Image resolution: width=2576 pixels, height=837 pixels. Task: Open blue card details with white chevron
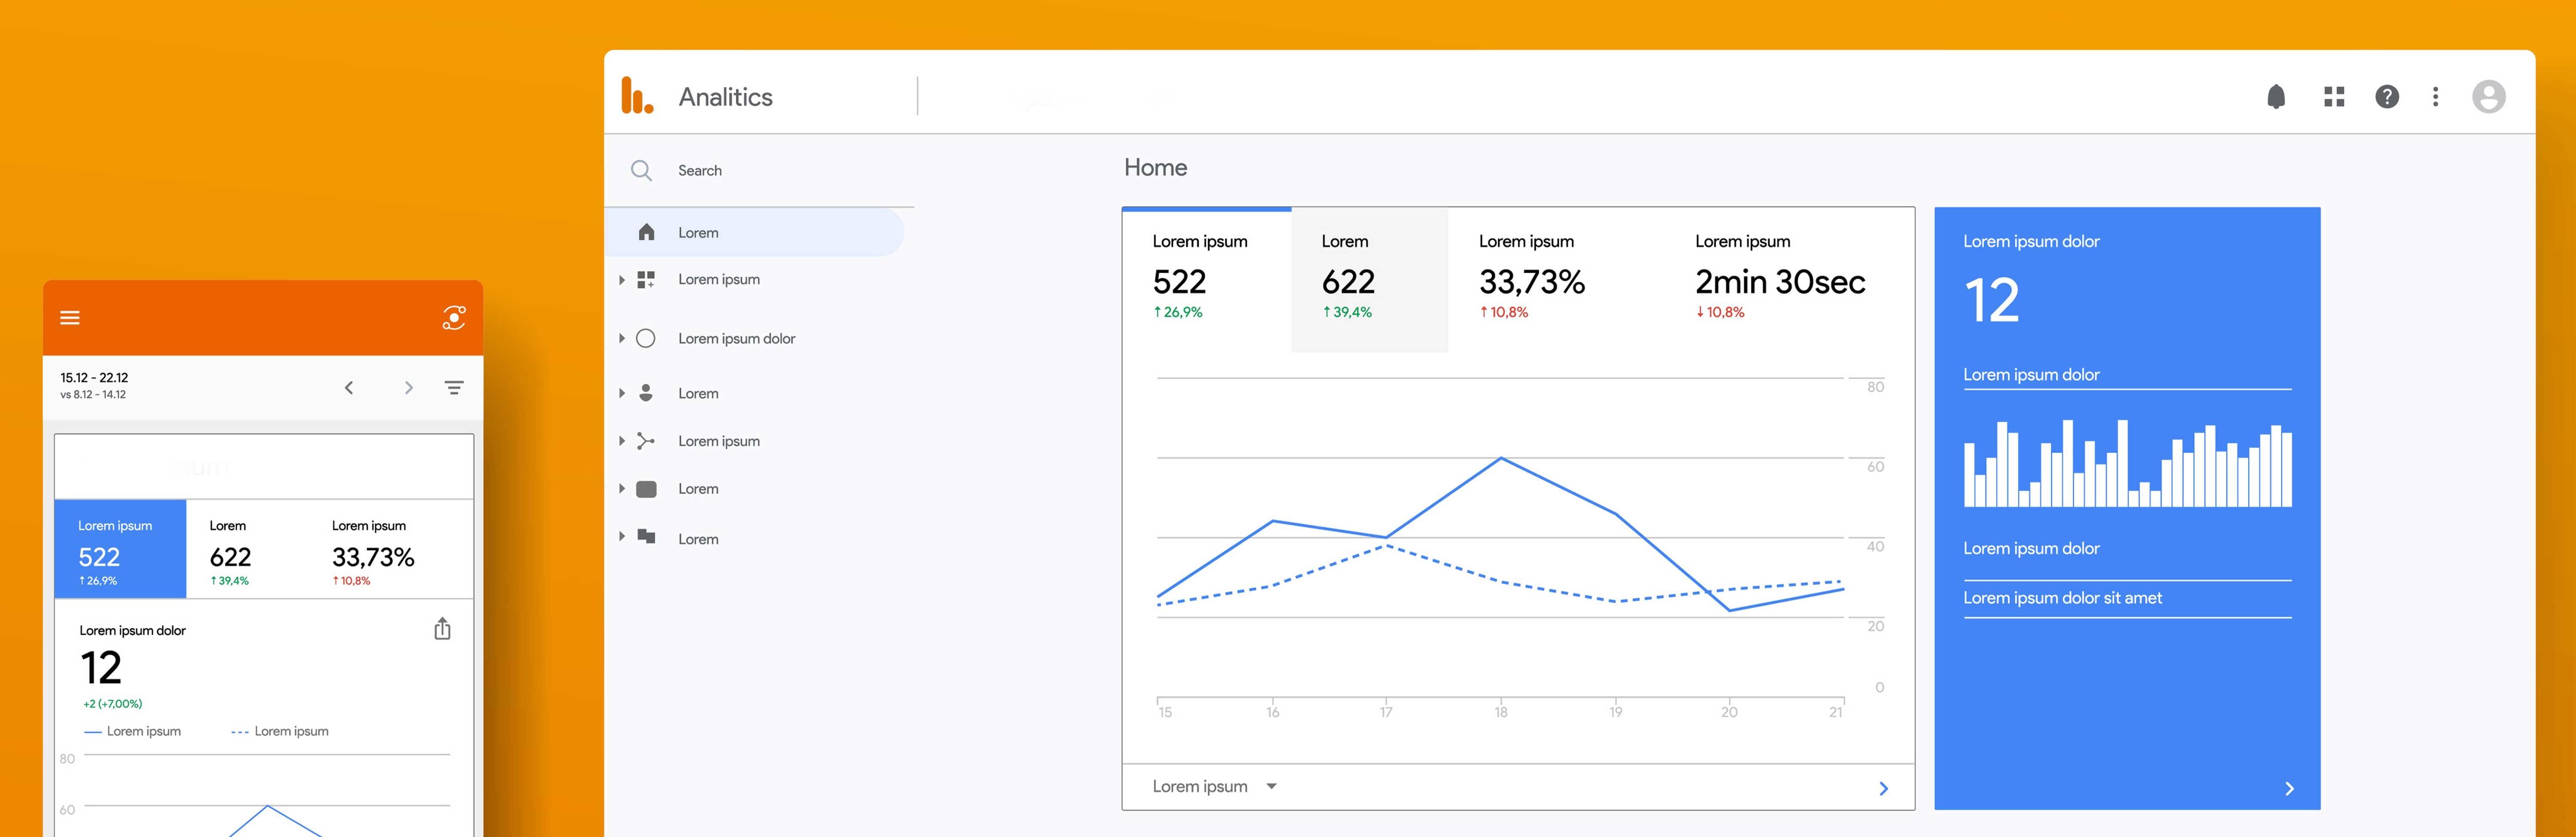point(2289,788)
